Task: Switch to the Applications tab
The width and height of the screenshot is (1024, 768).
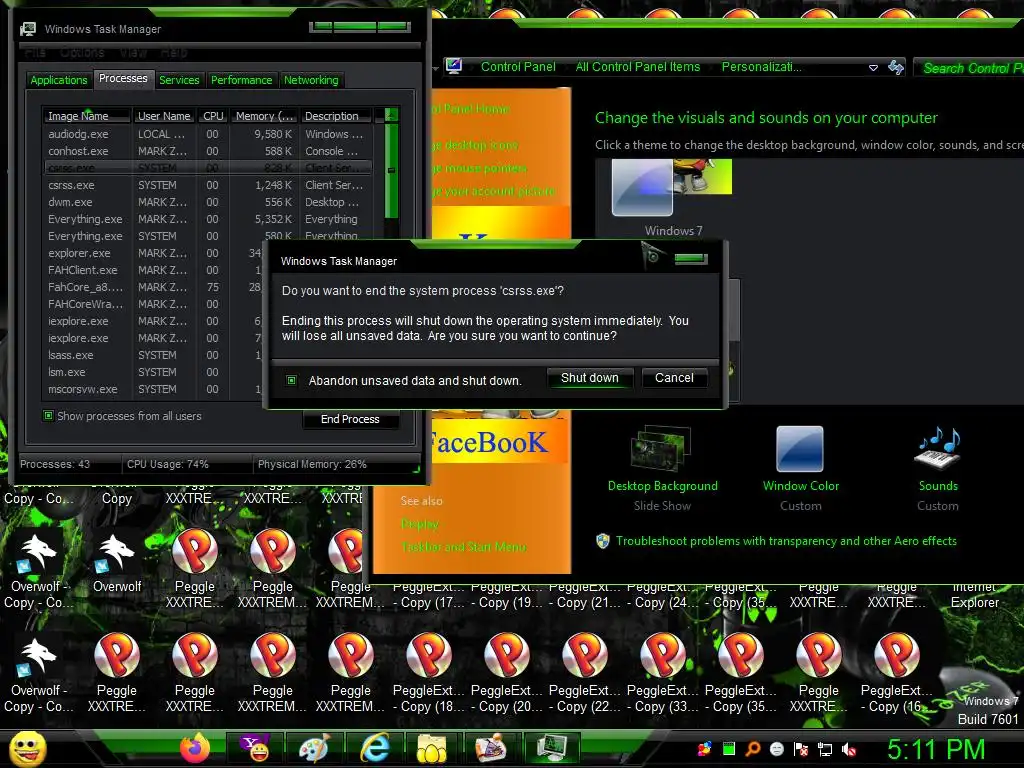Action: point(59,80)
